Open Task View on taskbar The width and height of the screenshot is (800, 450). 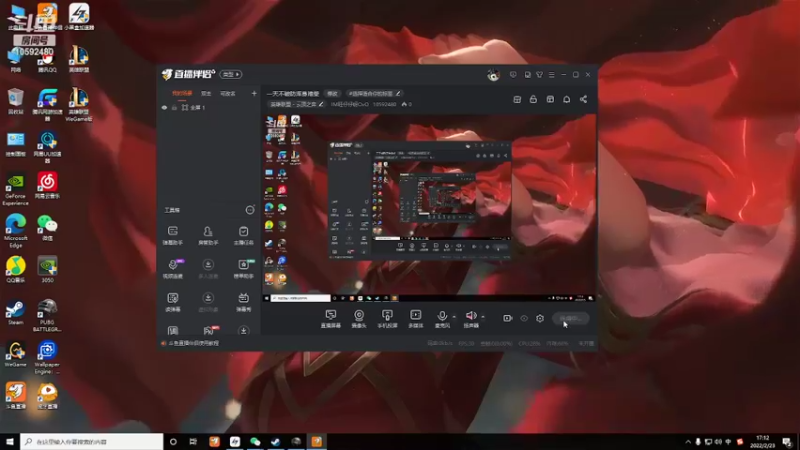(193, 441)
